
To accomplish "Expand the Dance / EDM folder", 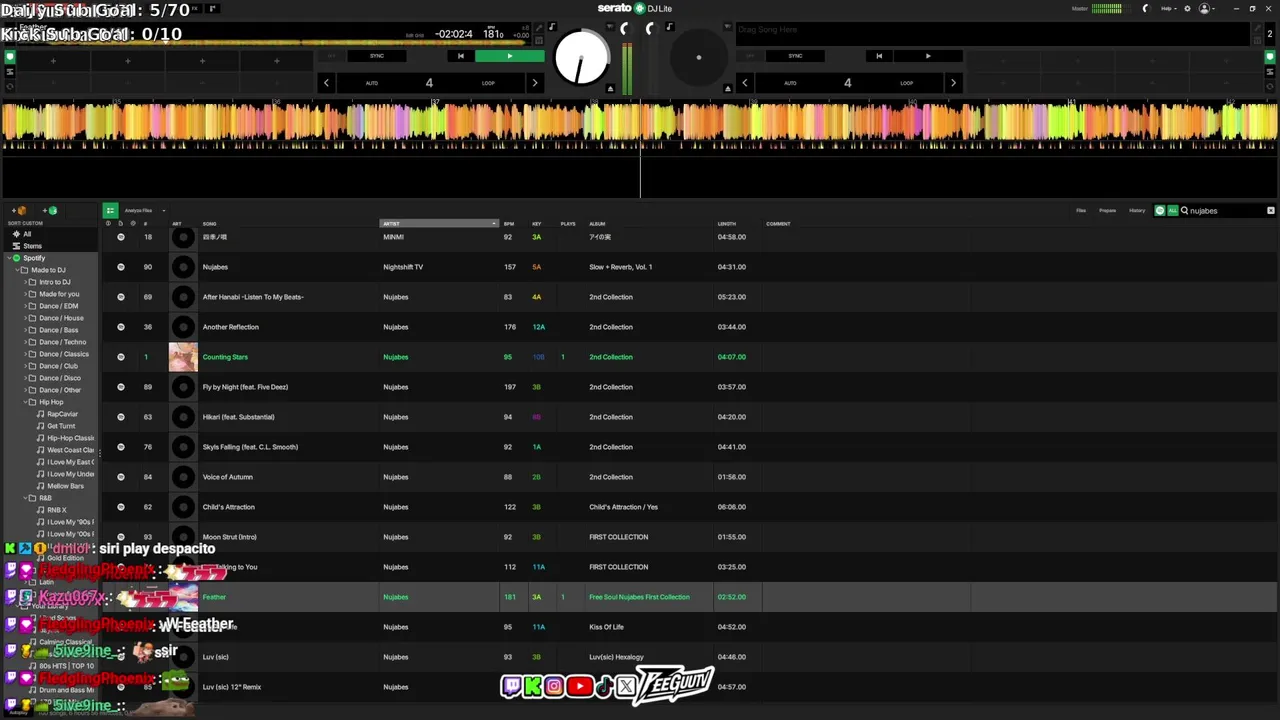I will point(25,306).
